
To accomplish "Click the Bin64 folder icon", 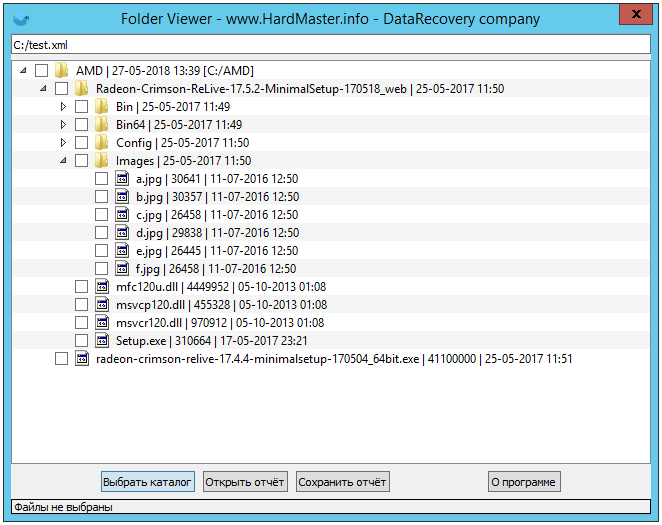I will [102, 125].
